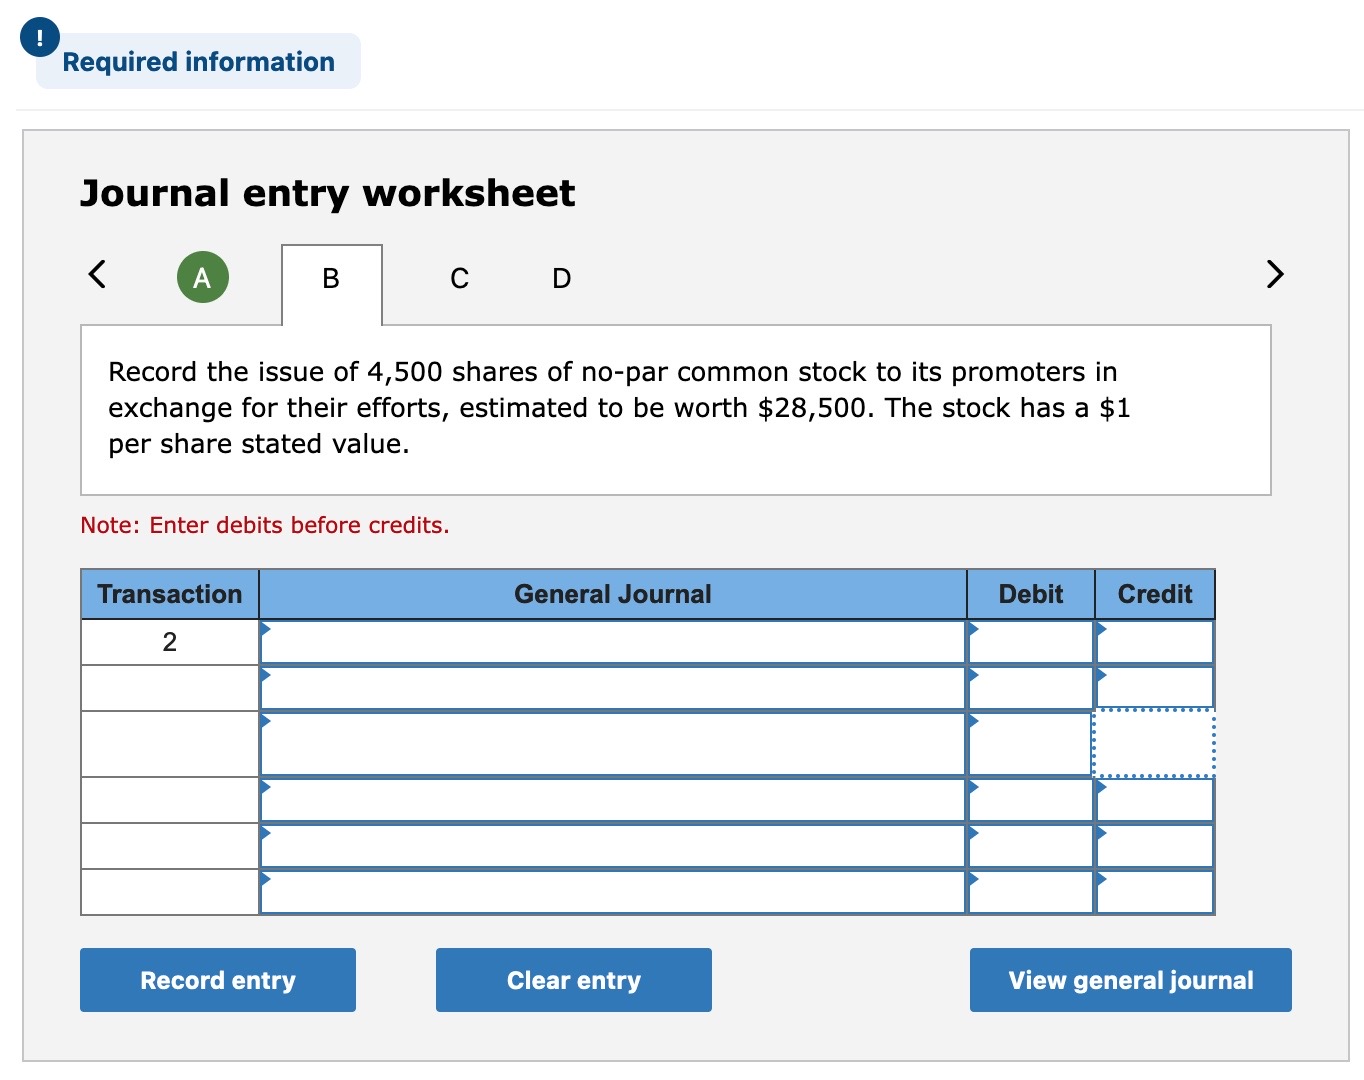Open the first Debit cell dropdown marker
Image resolution: width=1364 pixels, height=1080 pixels.
click(x=972, y=630)
